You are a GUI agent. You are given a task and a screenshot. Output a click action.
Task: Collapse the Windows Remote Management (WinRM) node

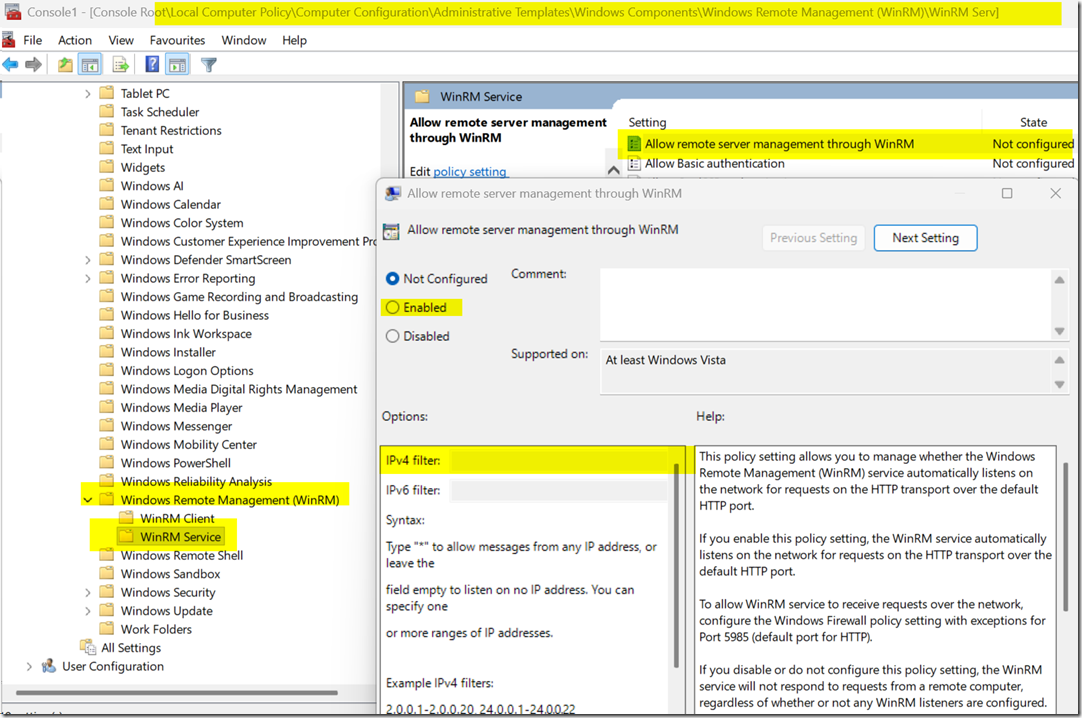(x=88, y=500)
